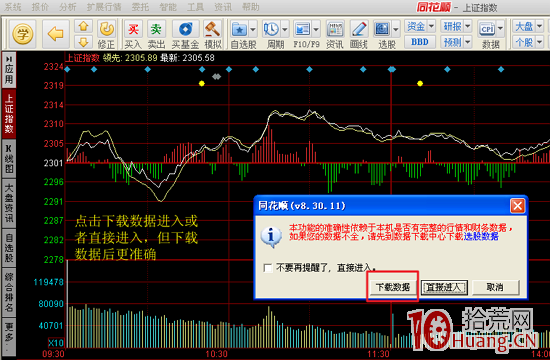Click the 直接进入 button

(444, 287)
